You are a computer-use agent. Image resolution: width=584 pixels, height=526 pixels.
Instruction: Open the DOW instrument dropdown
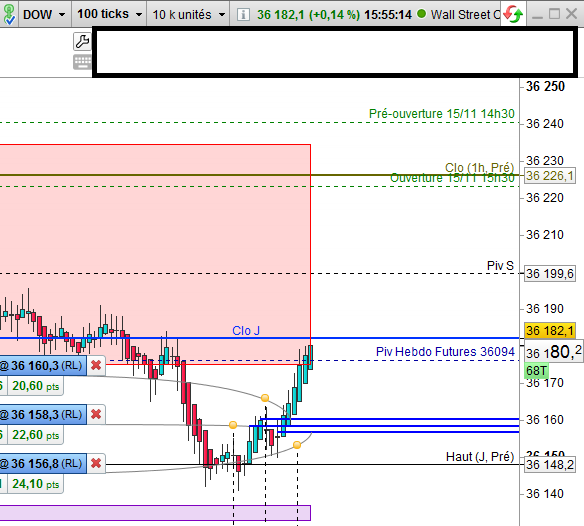click(44, 15)
